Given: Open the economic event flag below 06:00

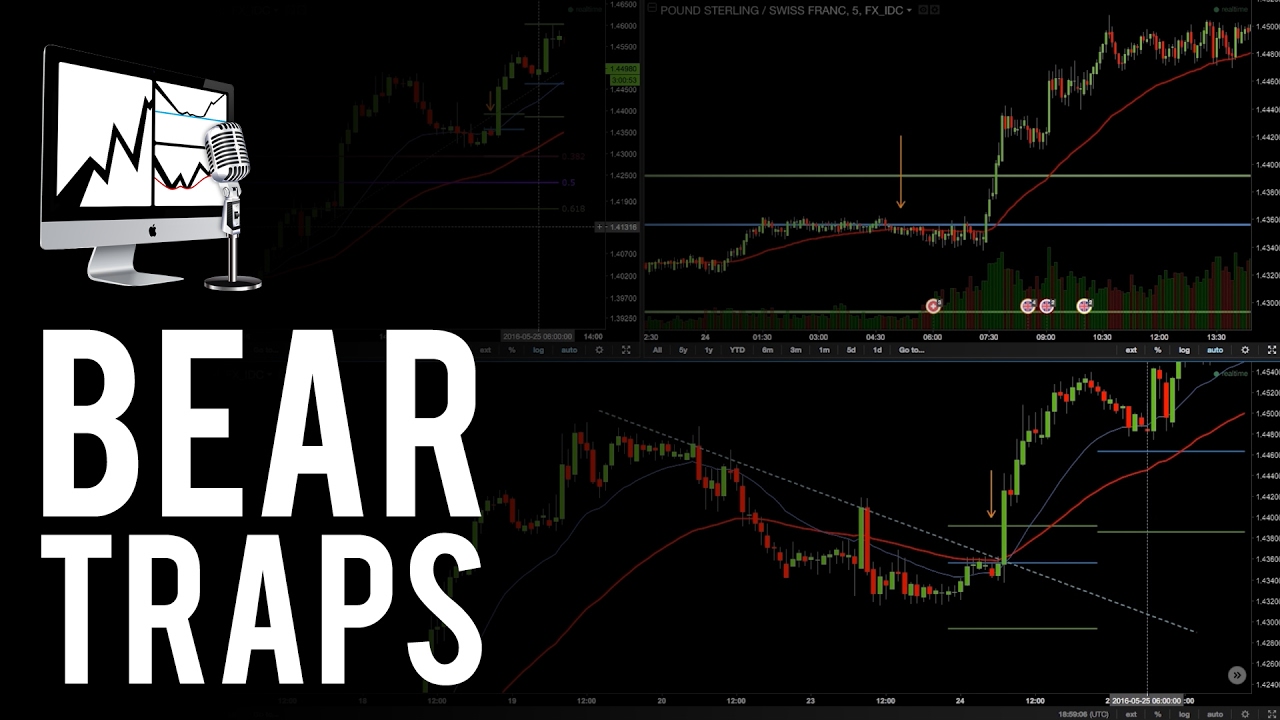Looking at the screenshot, I should click(934, 306).
